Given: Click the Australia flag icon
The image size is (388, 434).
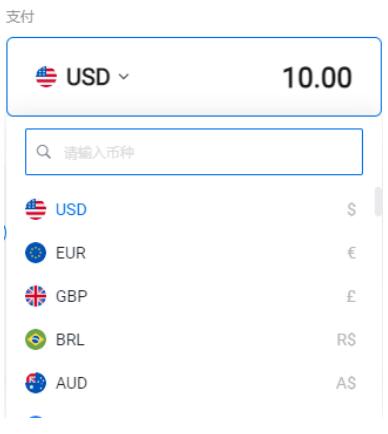Looking at the screenshot, I should click(36, 383).
